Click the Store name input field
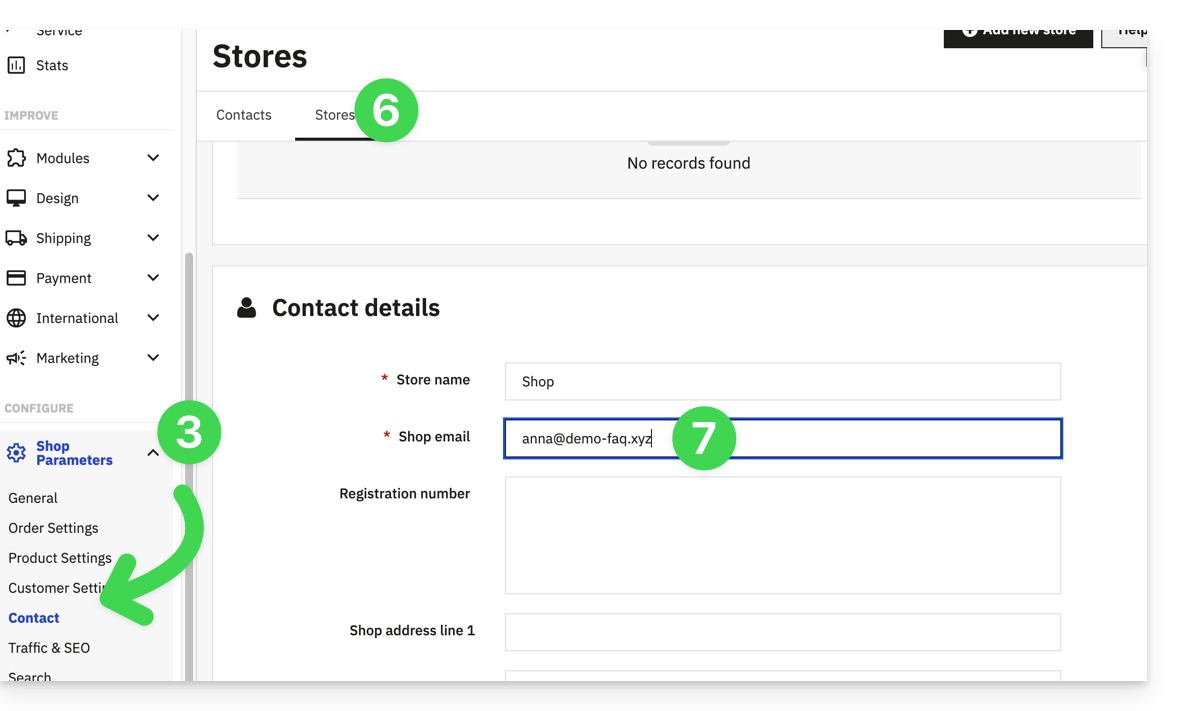 pos(782,381)
